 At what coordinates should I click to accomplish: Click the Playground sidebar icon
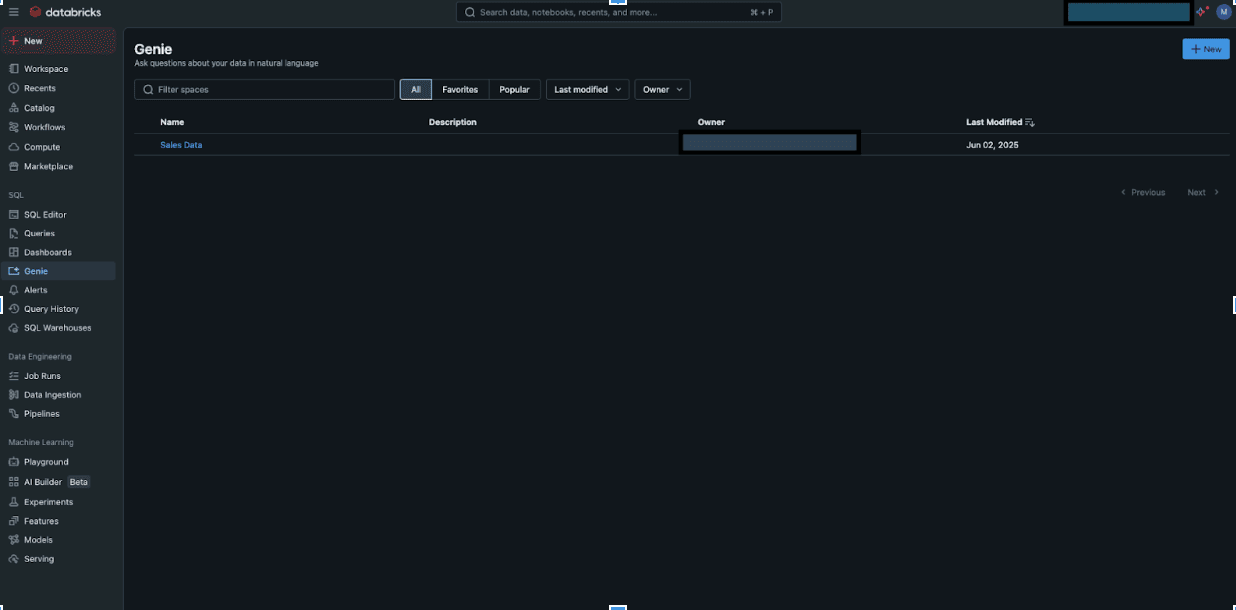click(14, 462)
